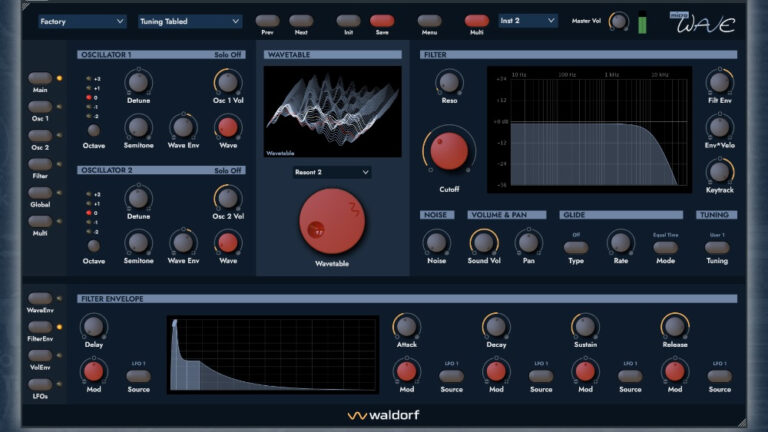Screen dimensions: 768x432
Task: Click the Osc 1 Vol knob
Action: pyautogui.click(x=228, y=82)
